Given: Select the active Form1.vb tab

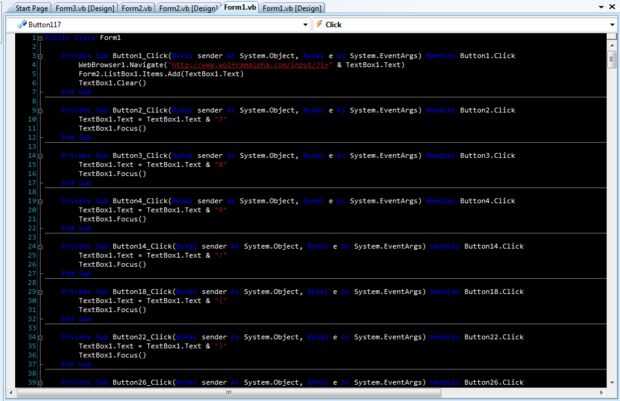Looking at the screenshot, I should (240, 7).
